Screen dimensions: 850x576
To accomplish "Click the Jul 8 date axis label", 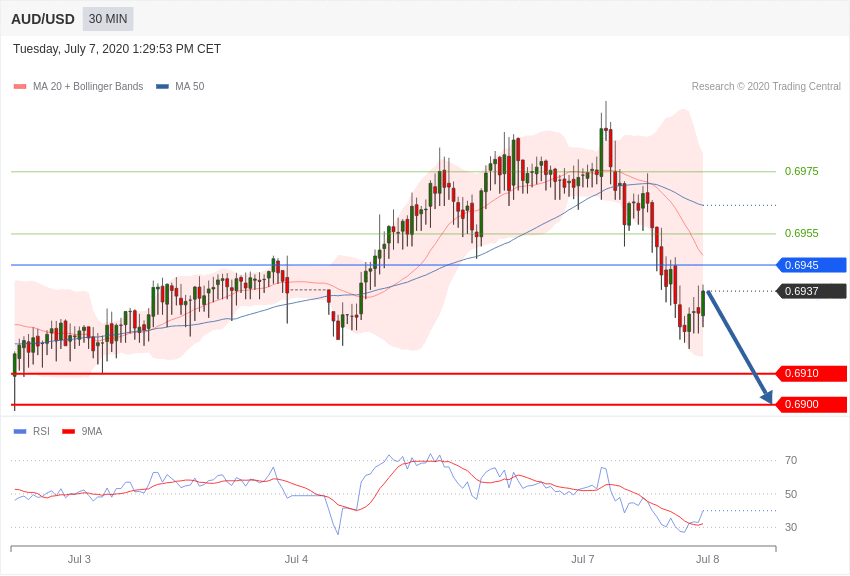I will tap(707, 559).
